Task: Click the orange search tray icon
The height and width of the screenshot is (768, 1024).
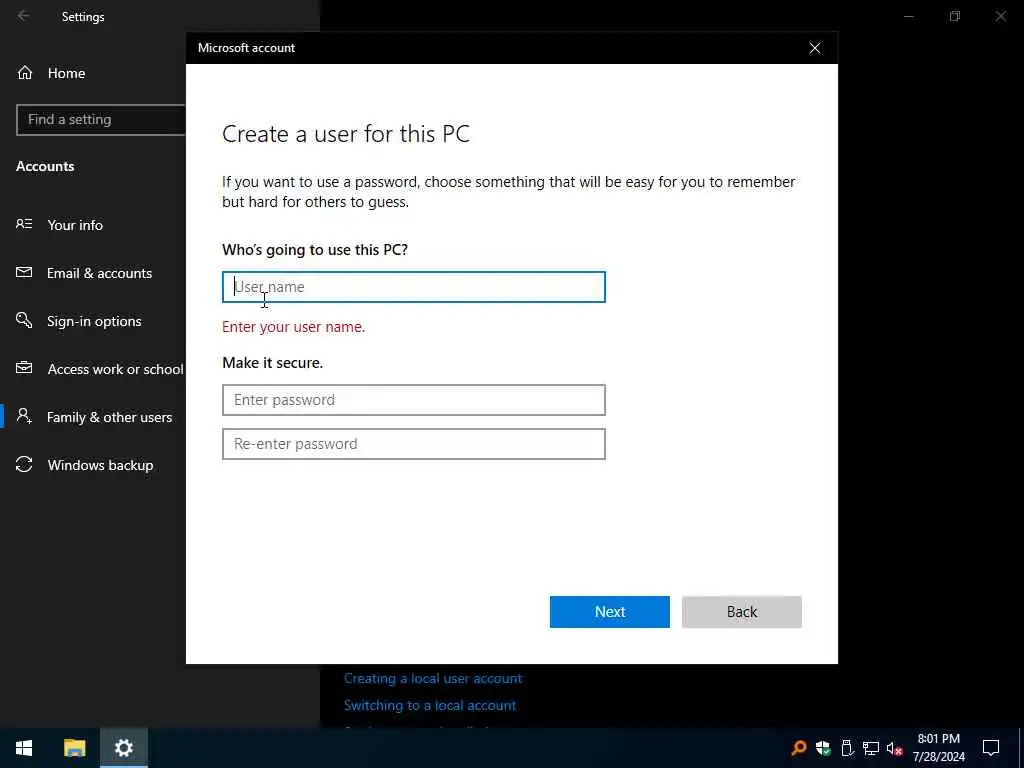Action: click(x=798, y=748)
